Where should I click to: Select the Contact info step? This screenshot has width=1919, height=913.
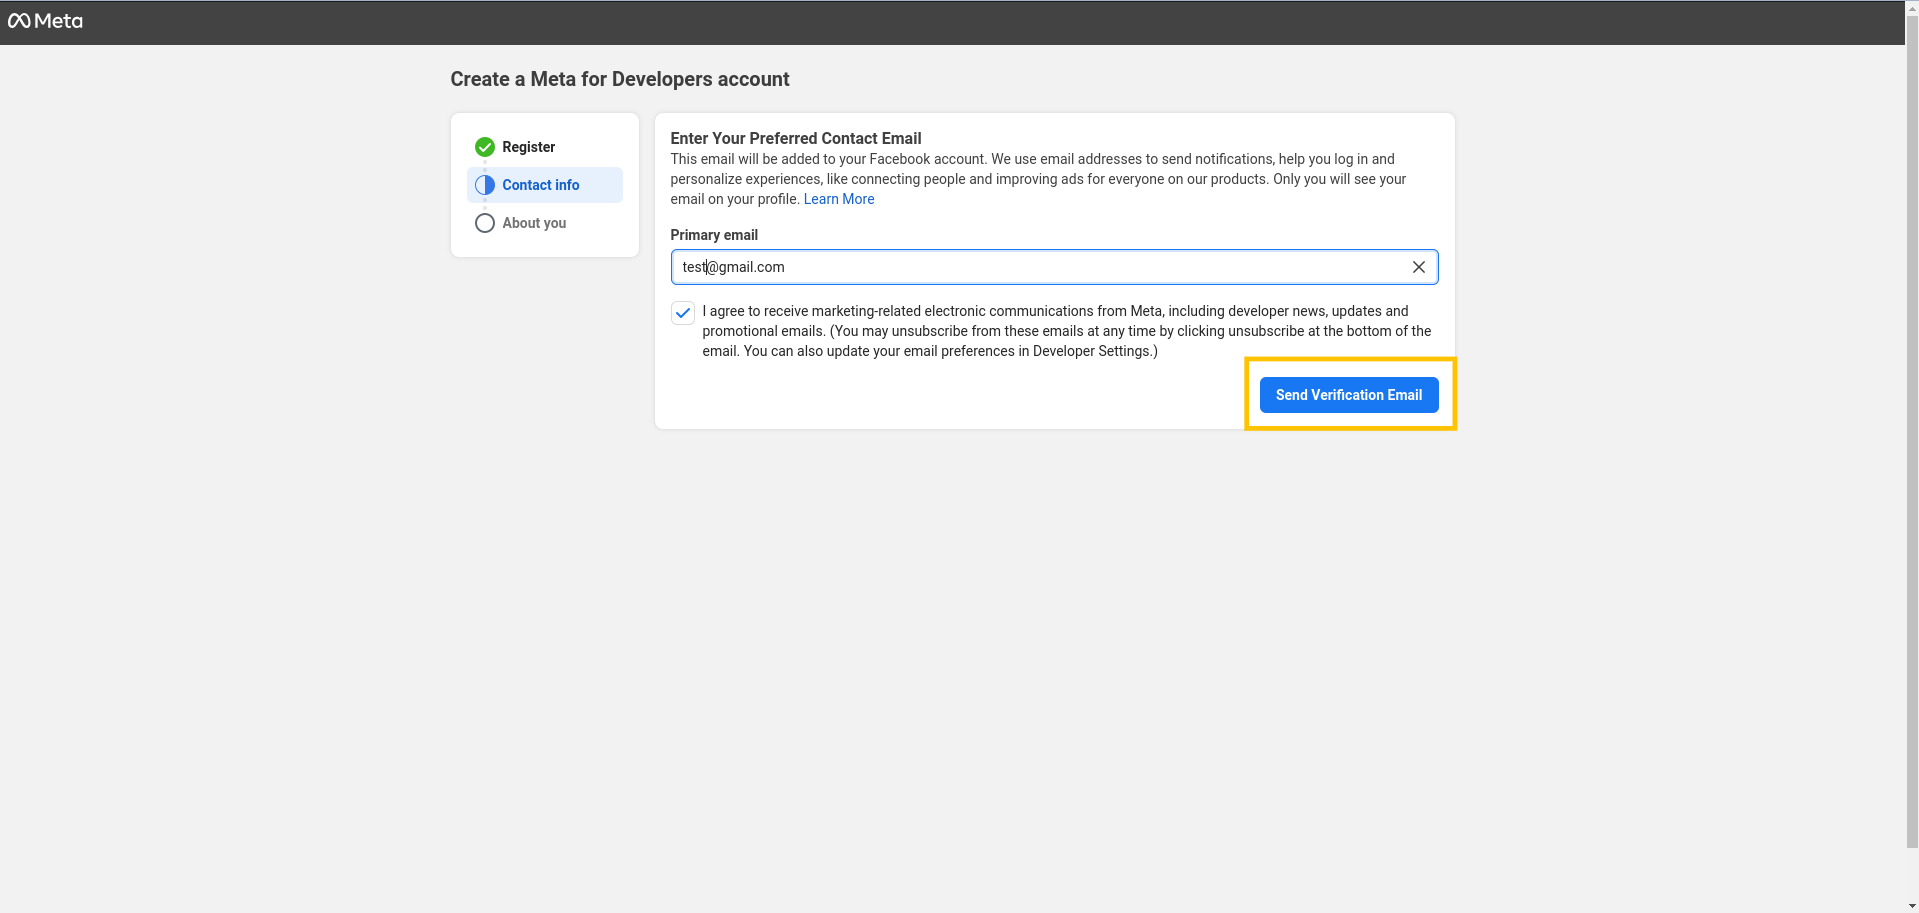[x=545, y=185]
